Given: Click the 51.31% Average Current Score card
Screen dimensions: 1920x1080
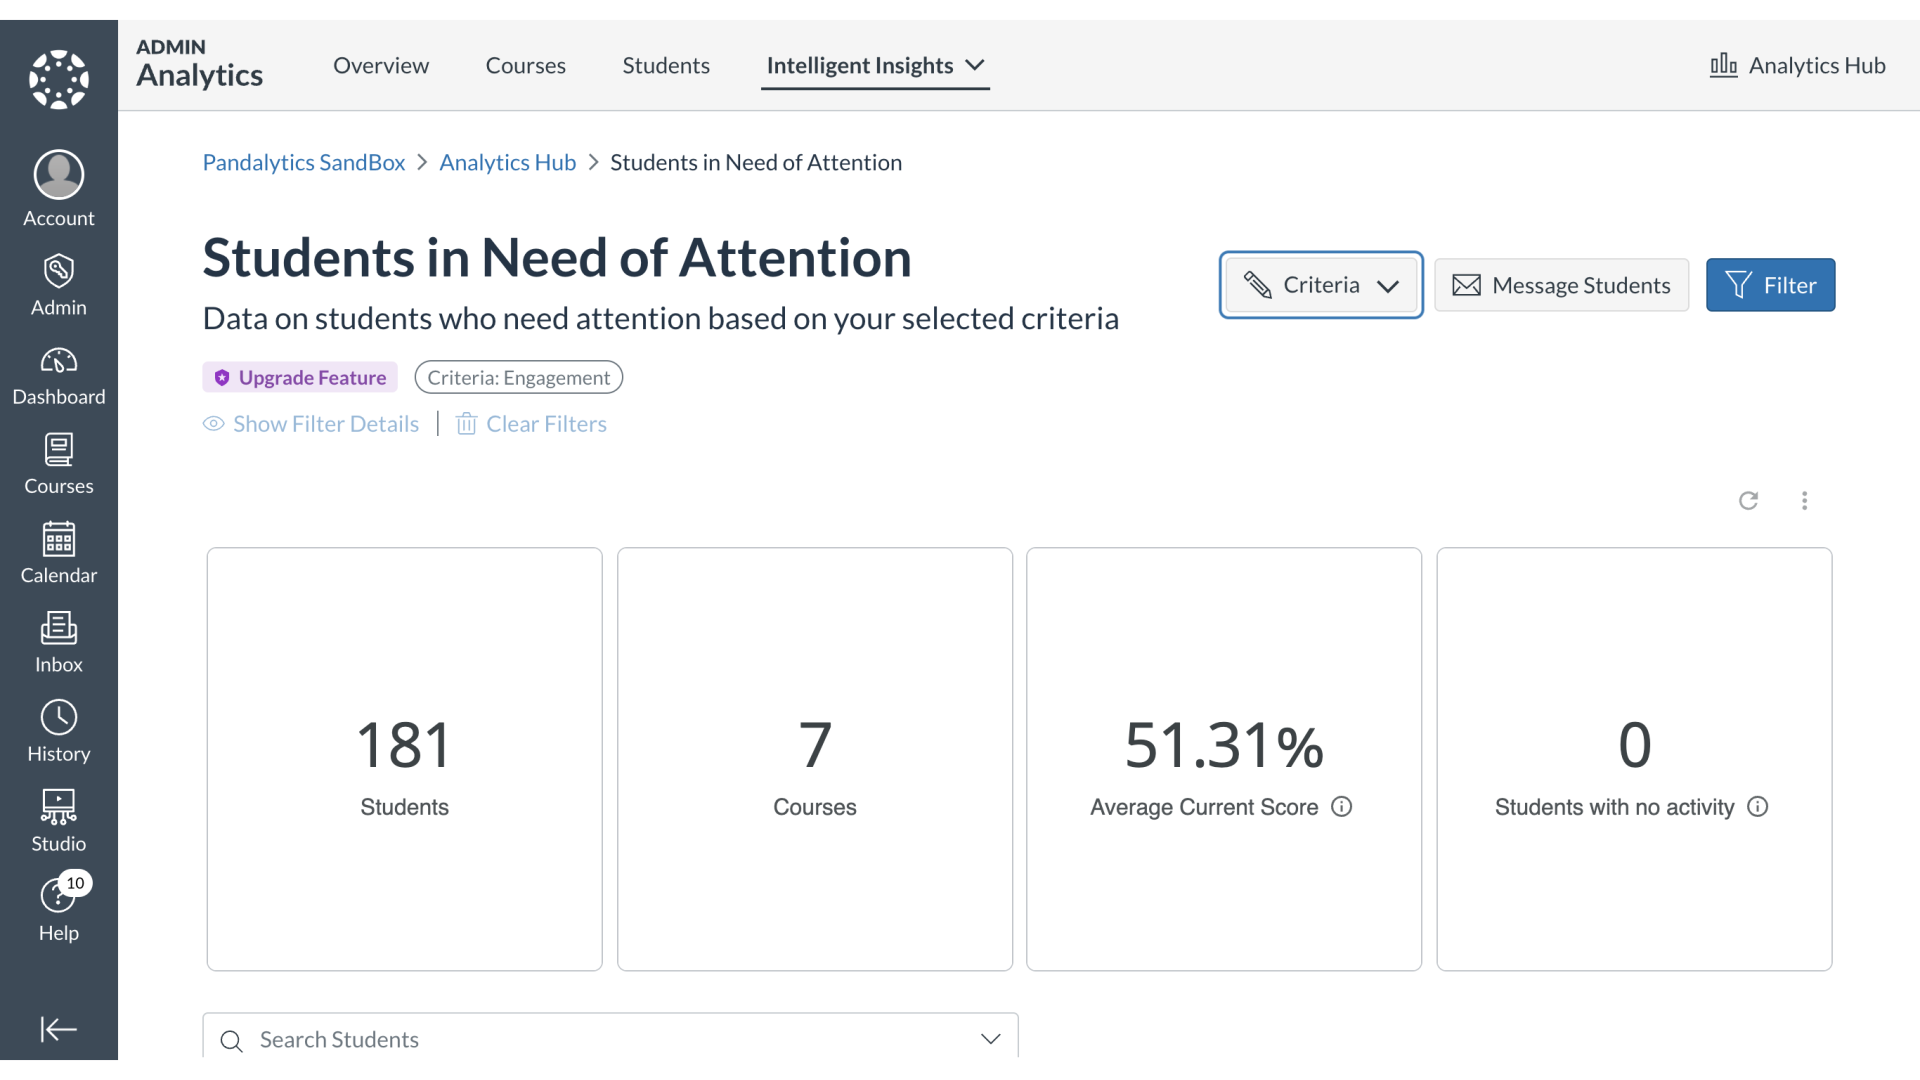Looking at the screenshot, I should tap(1224, 759).
